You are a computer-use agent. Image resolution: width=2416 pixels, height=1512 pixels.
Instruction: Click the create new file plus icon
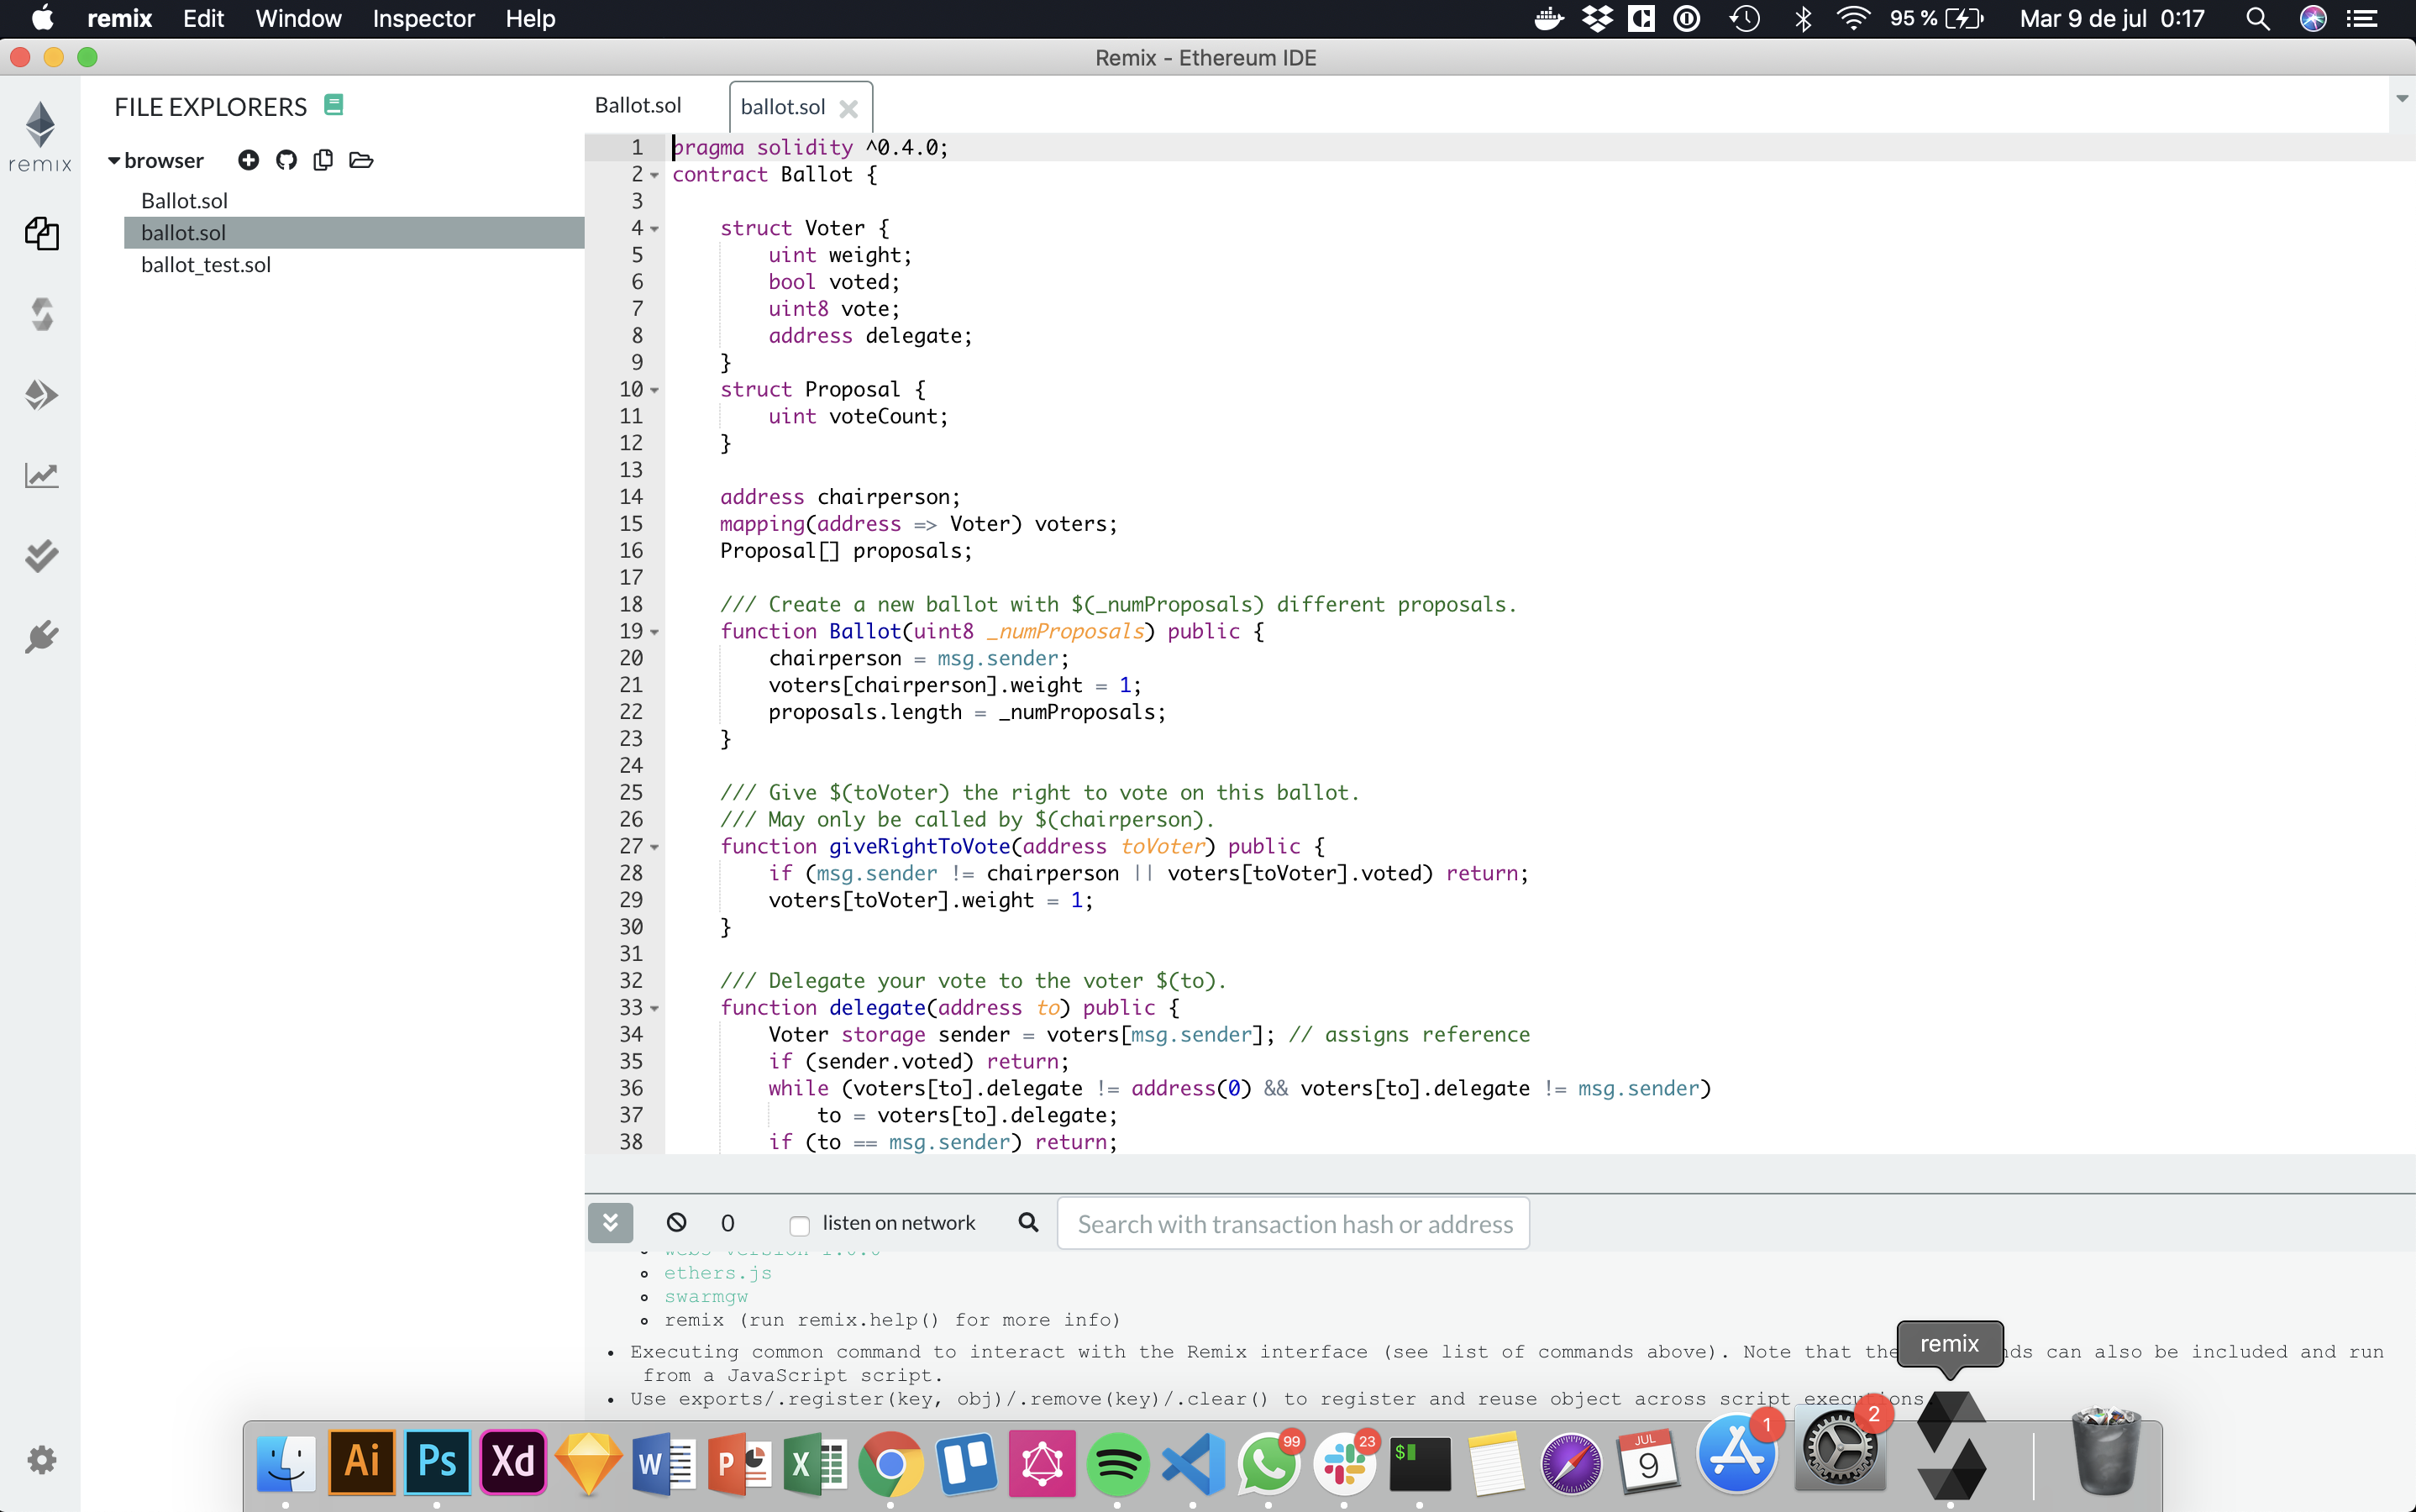248,160
